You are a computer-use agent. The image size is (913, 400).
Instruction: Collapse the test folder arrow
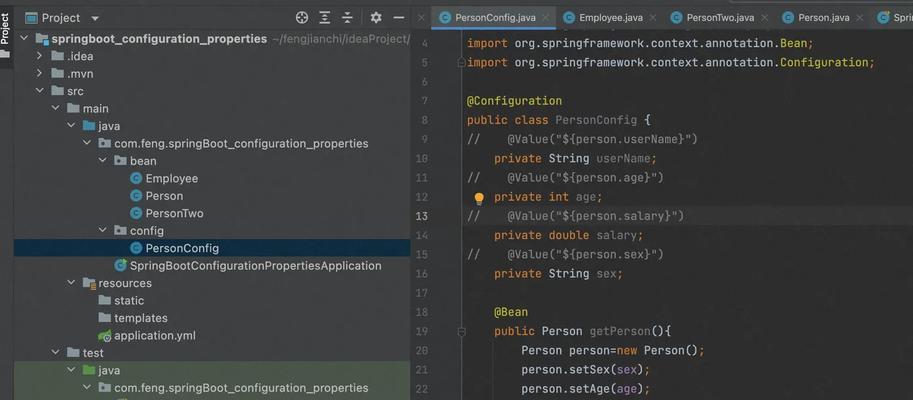[55, 353]
